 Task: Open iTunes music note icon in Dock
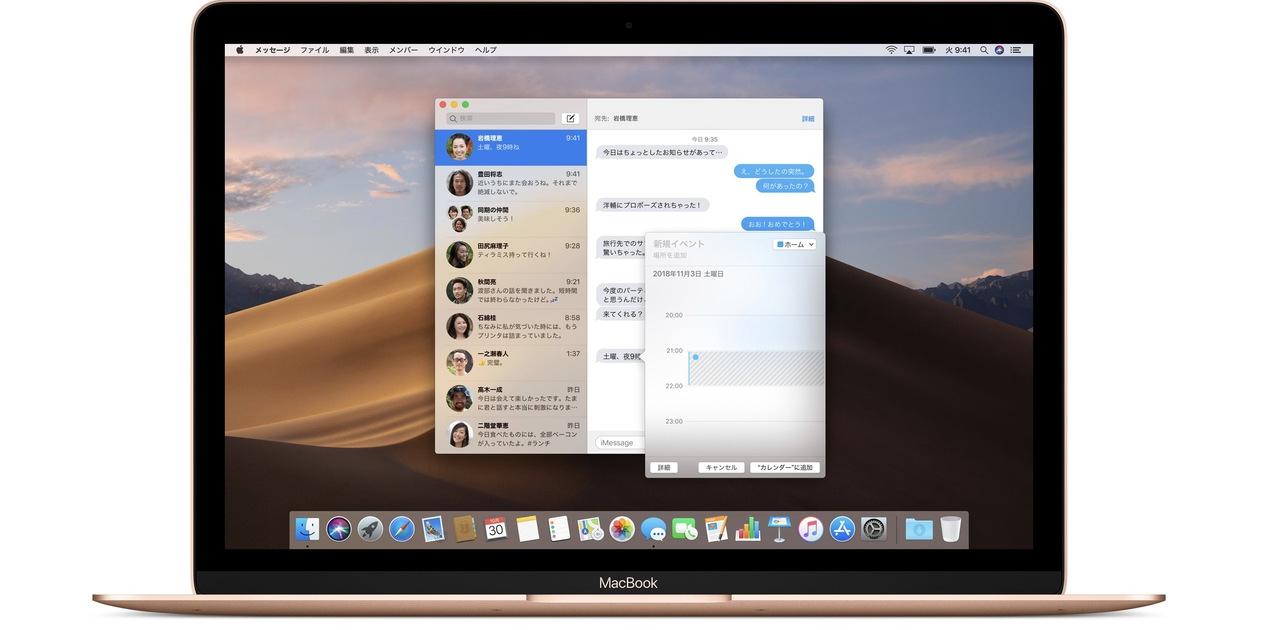[811, 529]
